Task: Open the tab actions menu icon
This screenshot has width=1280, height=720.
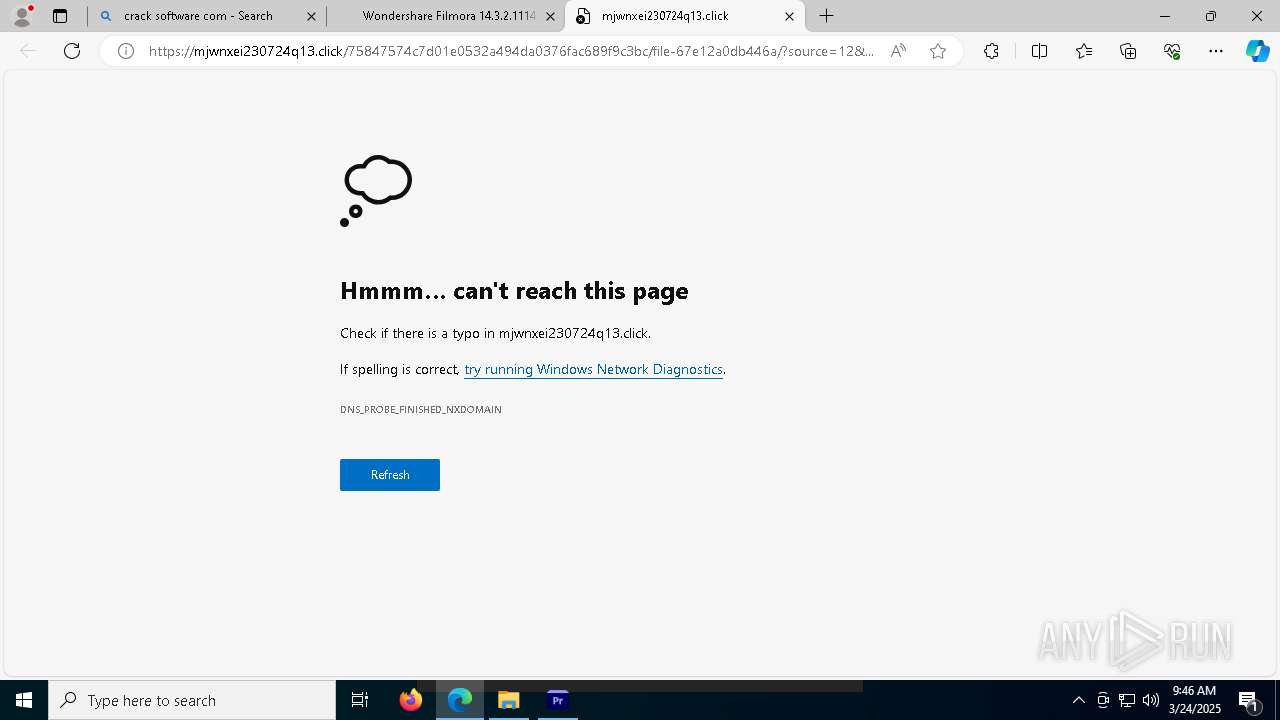Action: point(60,16)
